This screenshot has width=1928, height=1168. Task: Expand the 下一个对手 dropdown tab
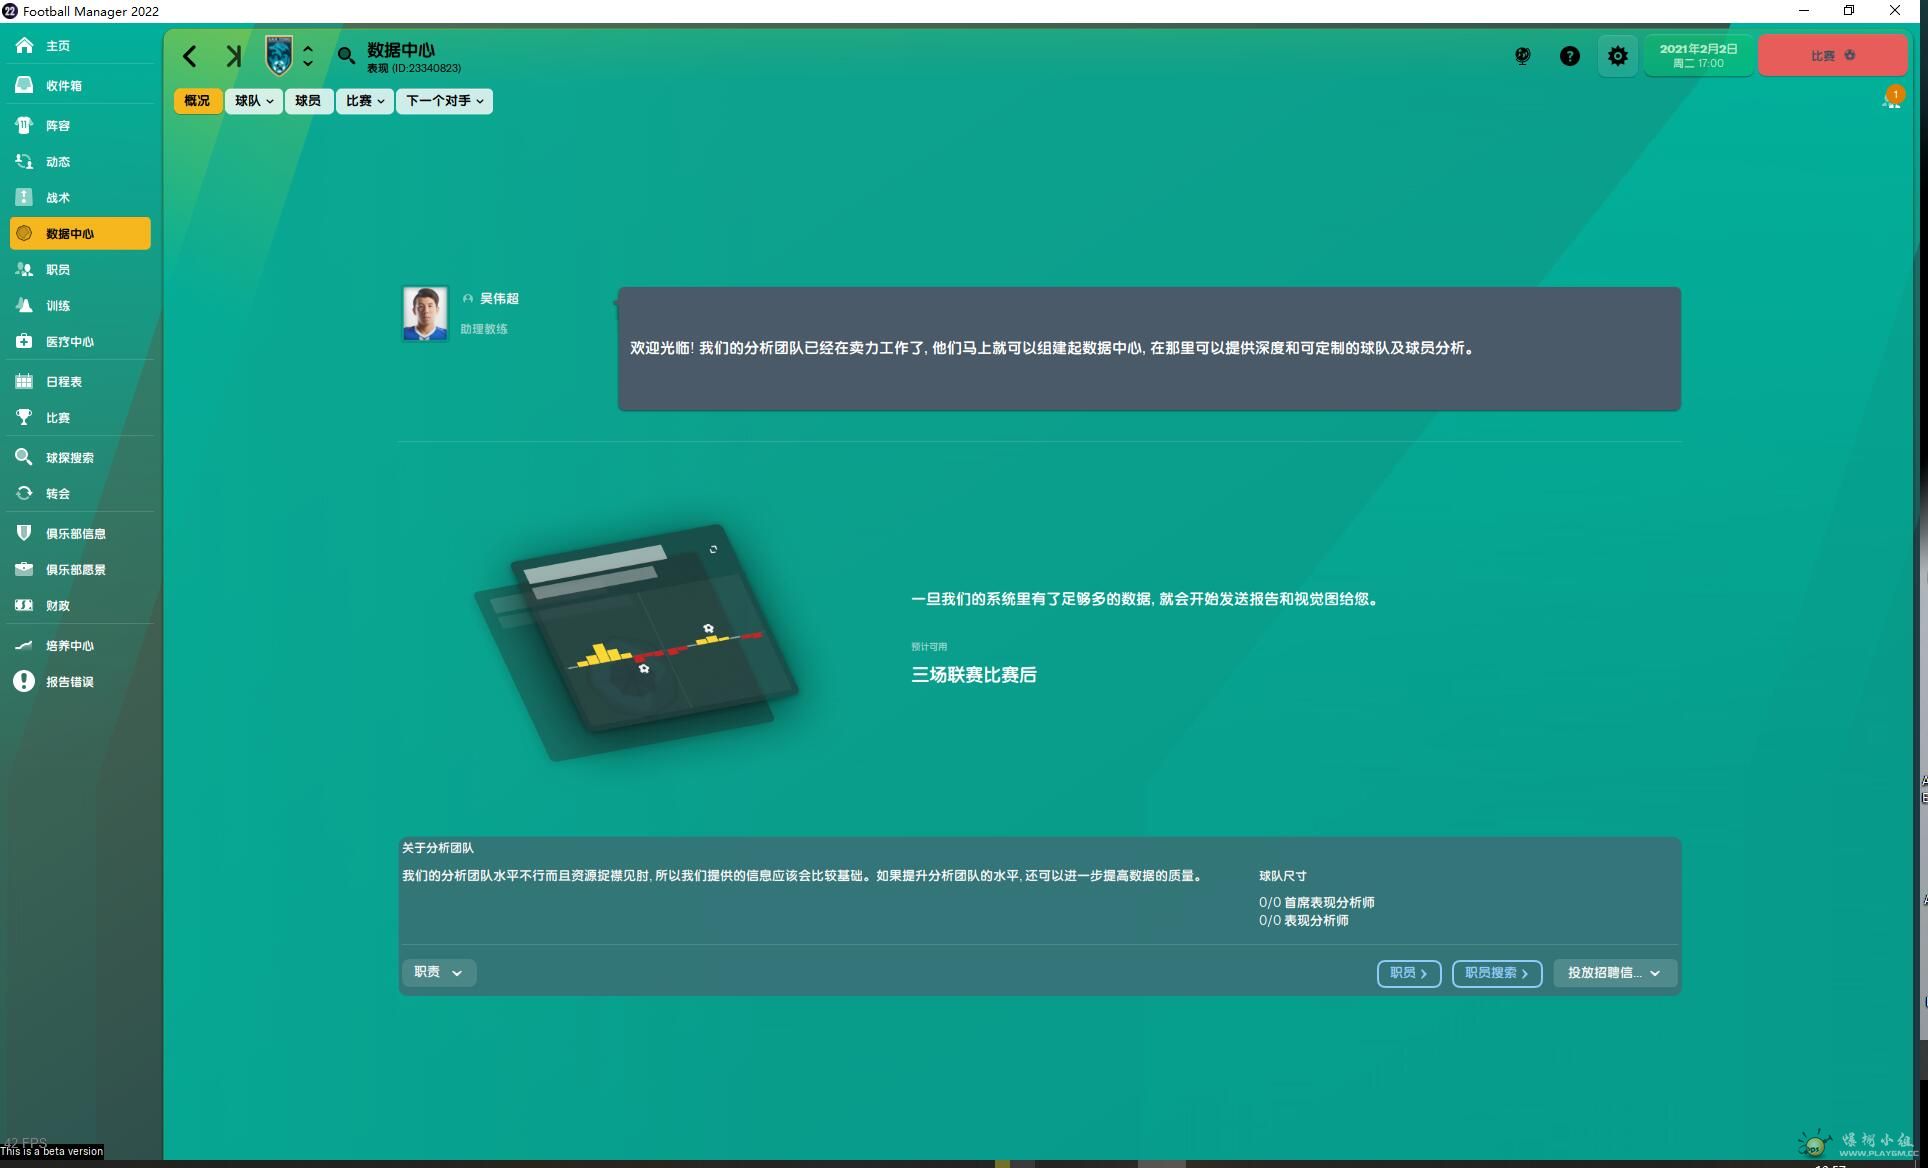click(445, 101)
